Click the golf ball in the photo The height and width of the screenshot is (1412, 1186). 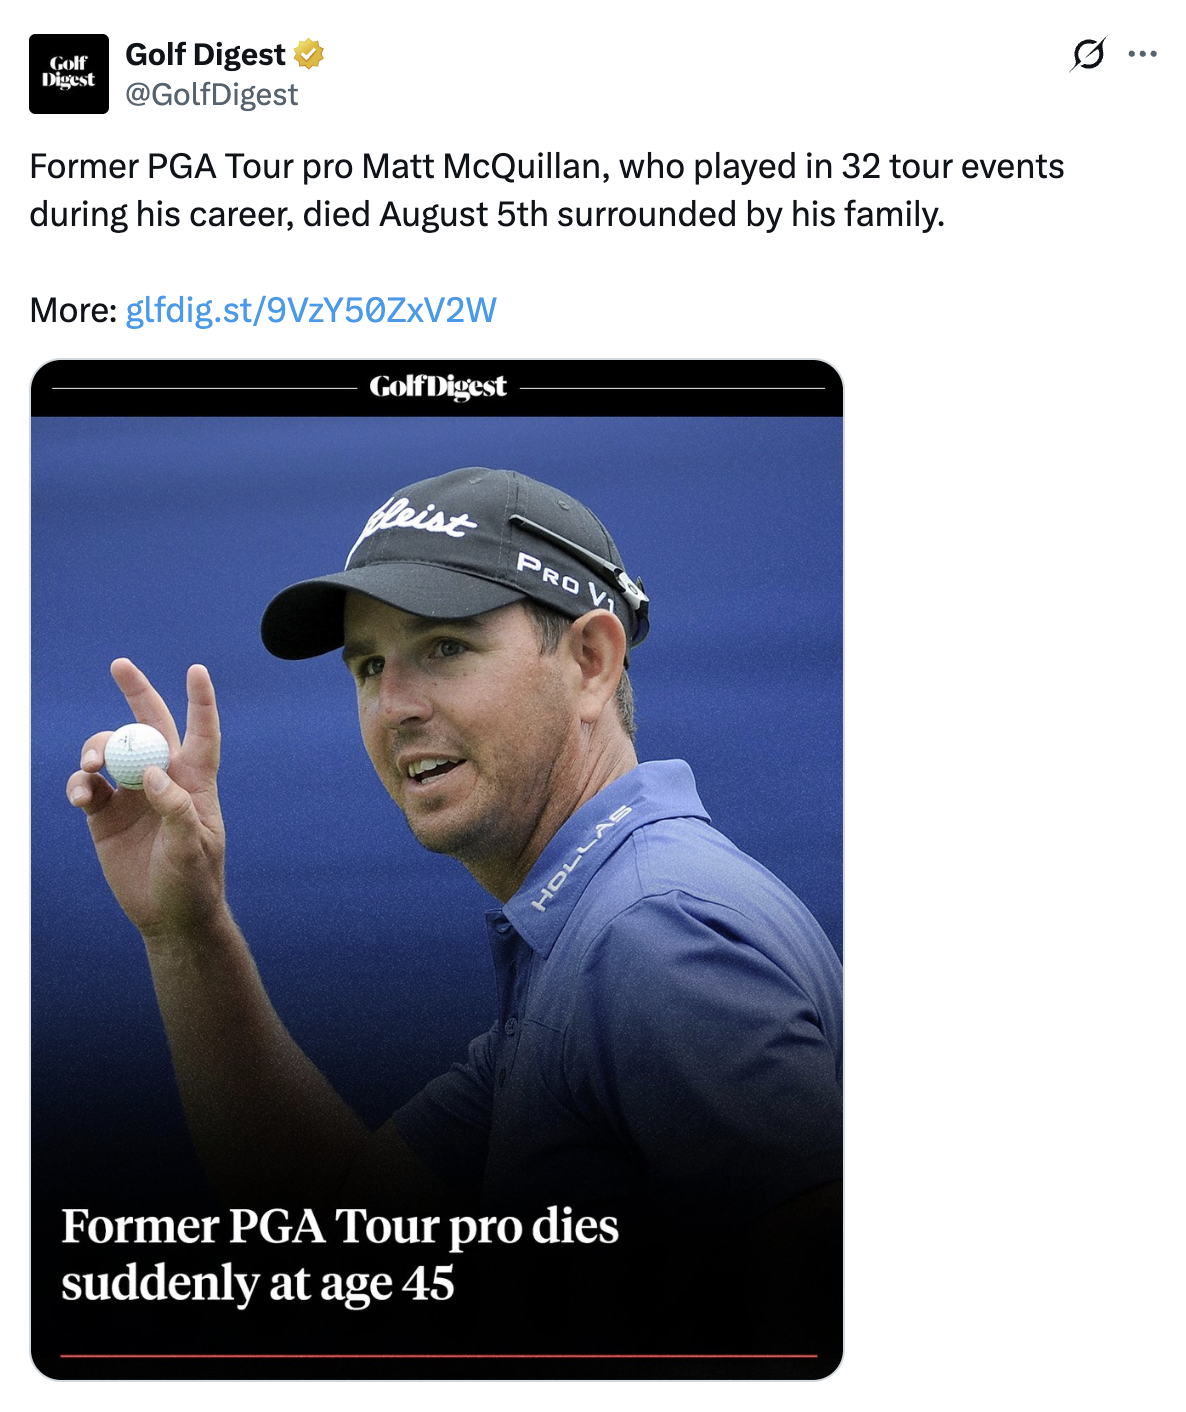click(x=137, y=756)
